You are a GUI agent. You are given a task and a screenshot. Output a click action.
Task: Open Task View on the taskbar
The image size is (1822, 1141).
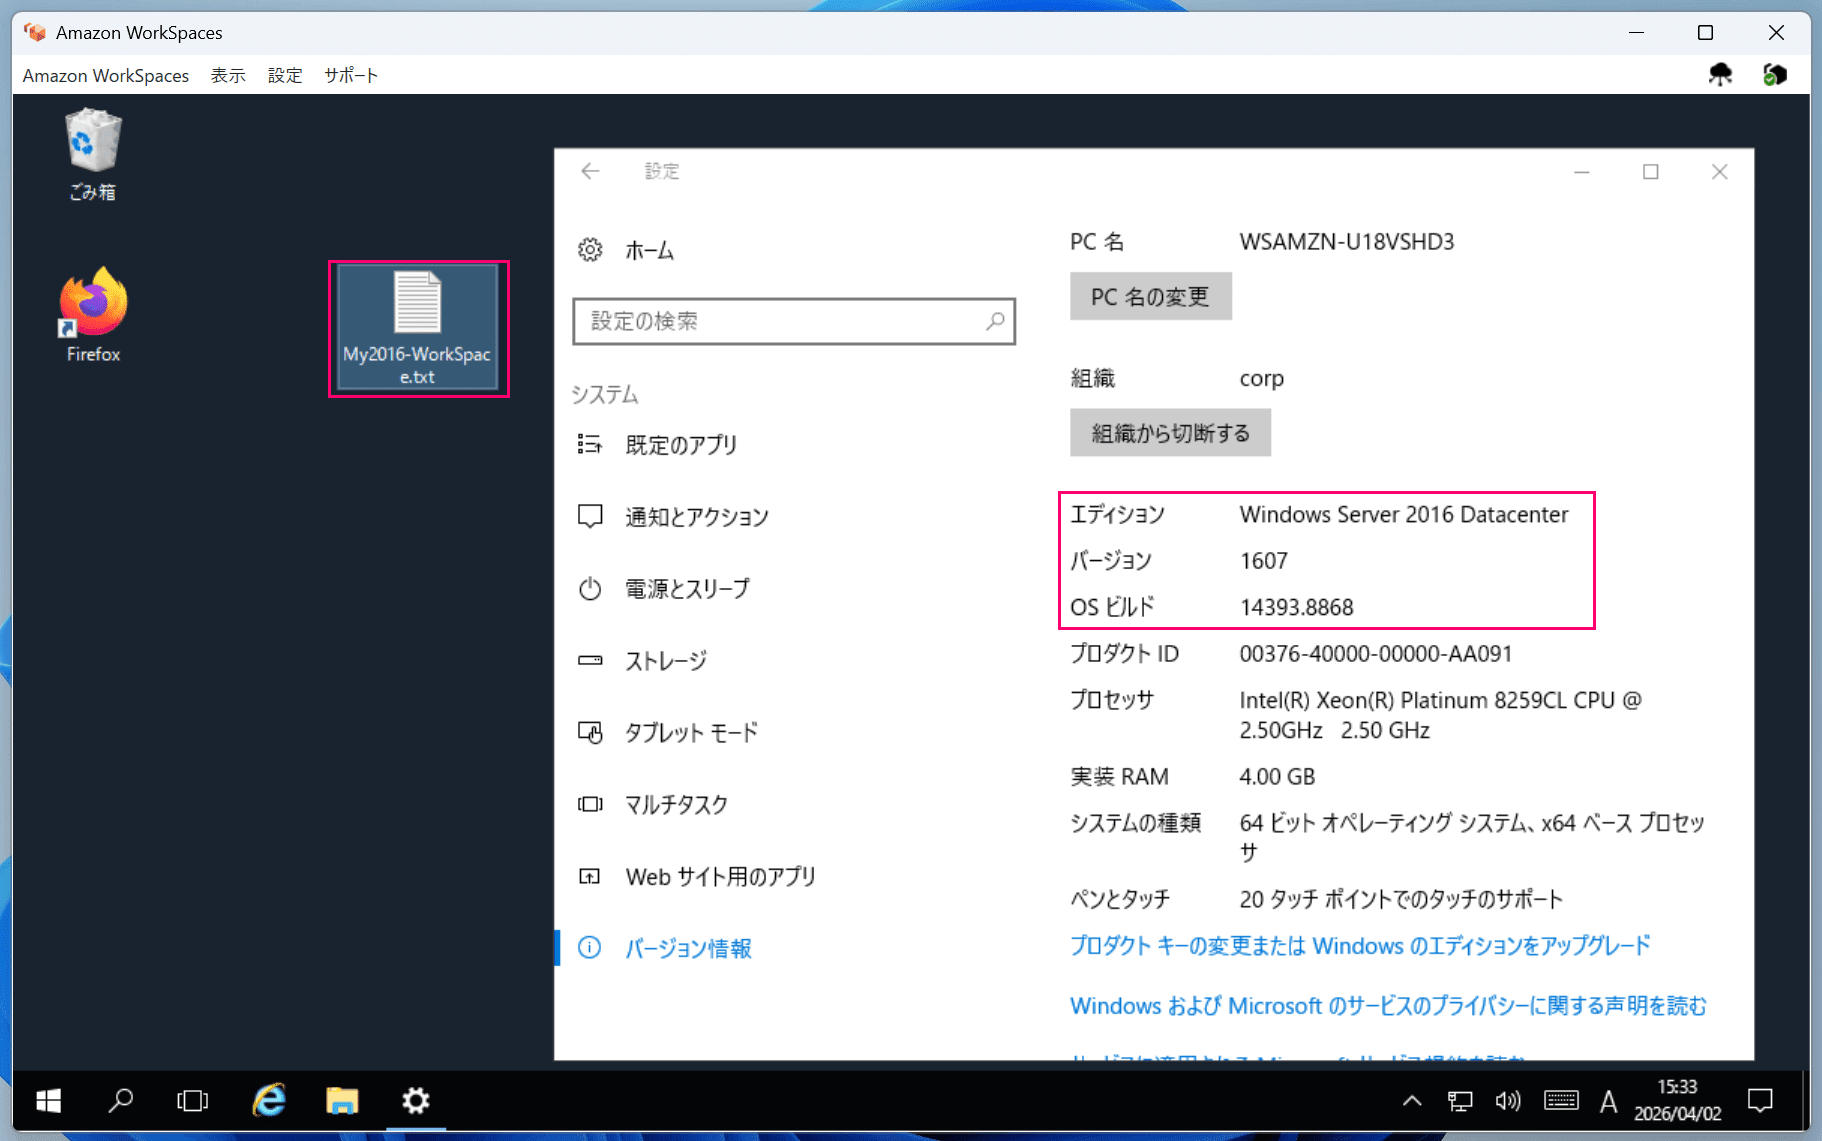[x=193, y=1100]
